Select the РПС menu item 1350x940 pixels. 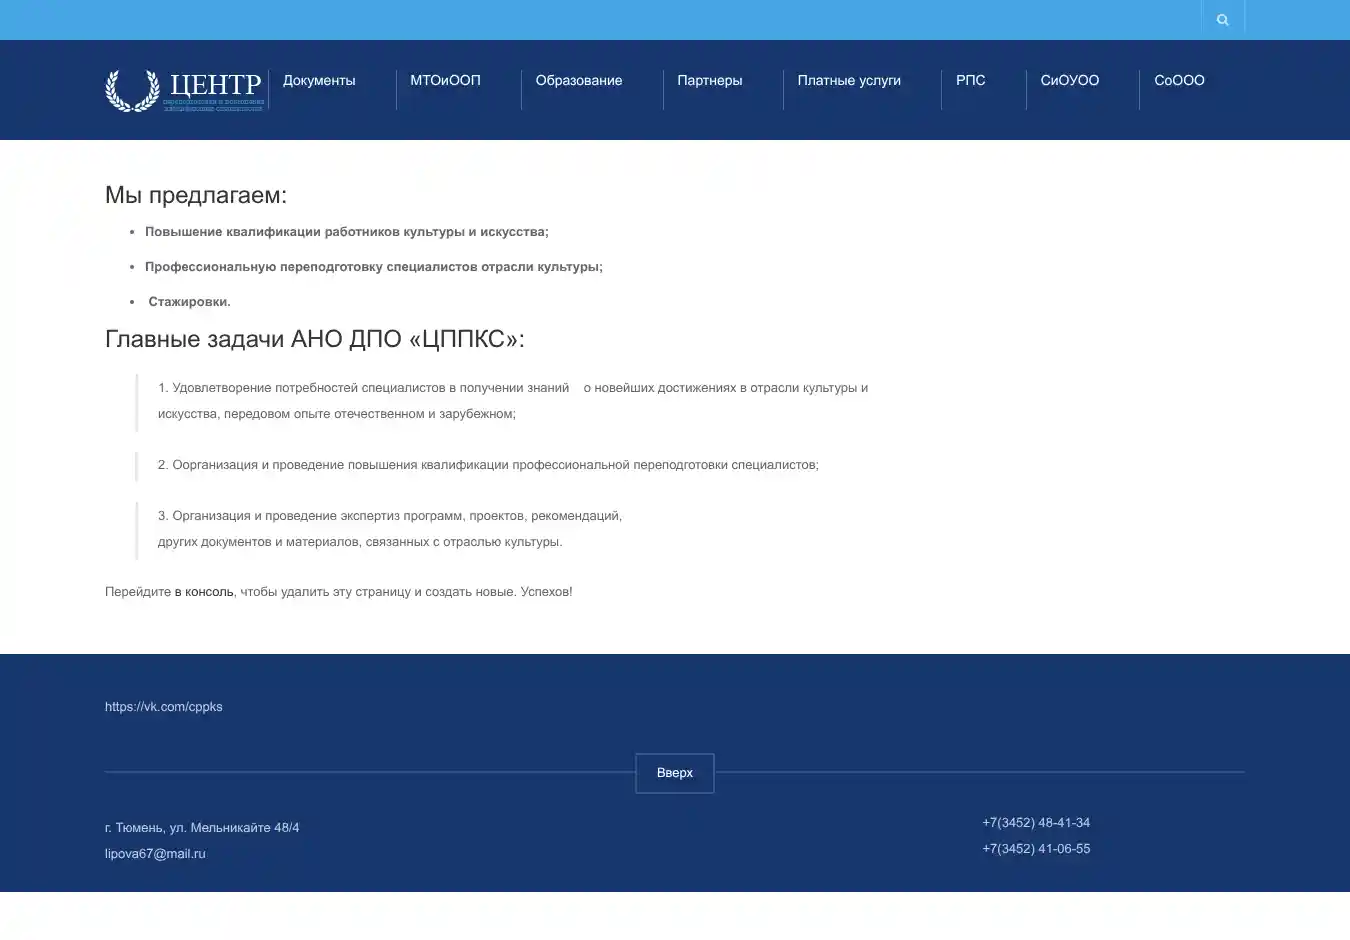click(970, 81)
